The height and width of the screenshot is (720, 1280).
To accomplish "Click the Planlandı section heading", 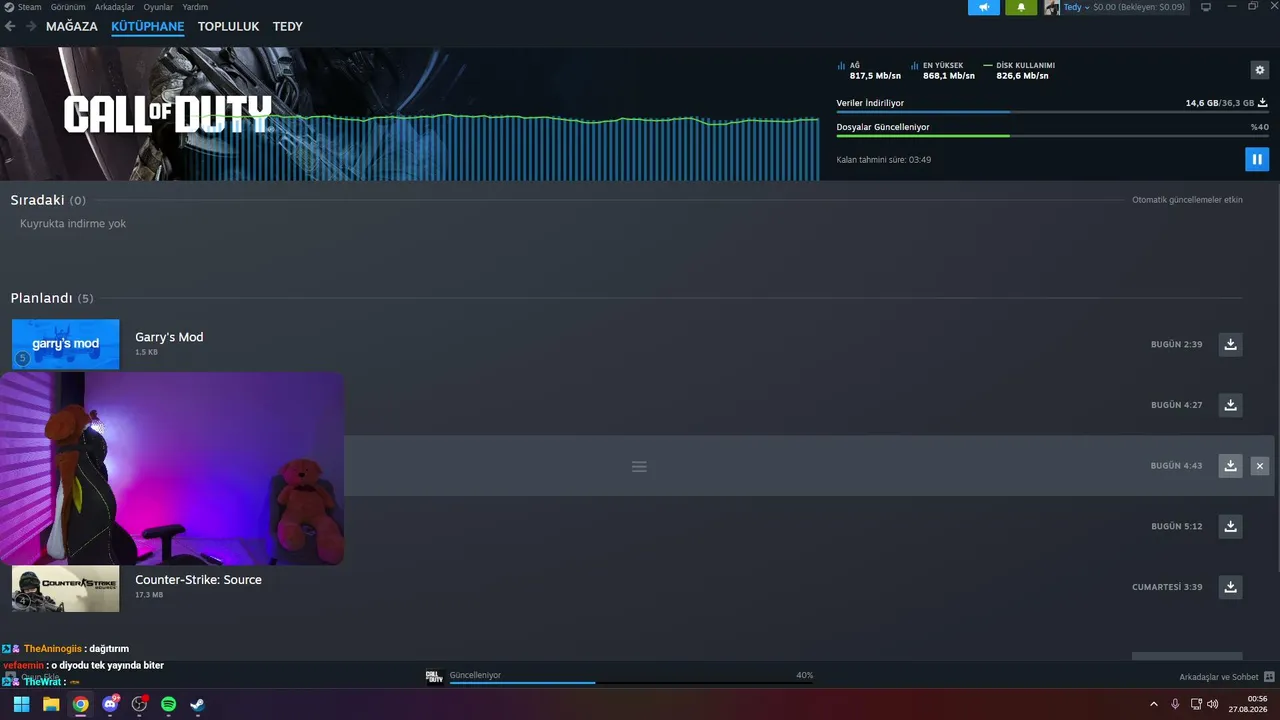I will [52, 298].
